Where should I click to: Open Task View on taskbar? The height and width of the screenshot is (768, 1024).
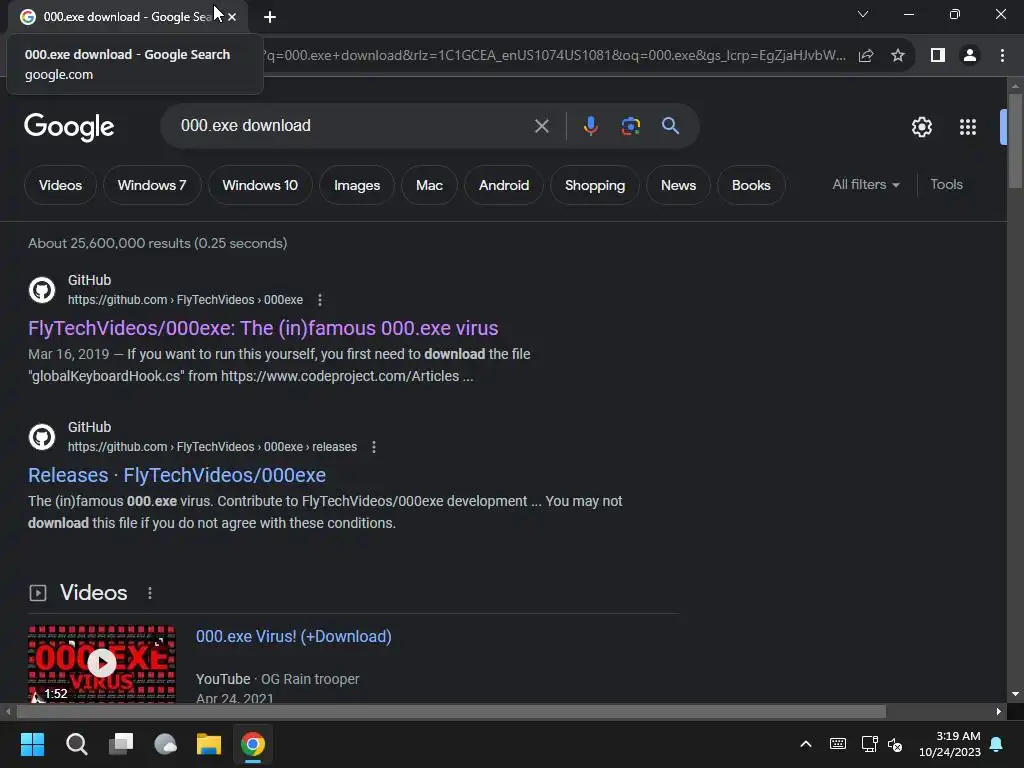(x=121, y=744)
